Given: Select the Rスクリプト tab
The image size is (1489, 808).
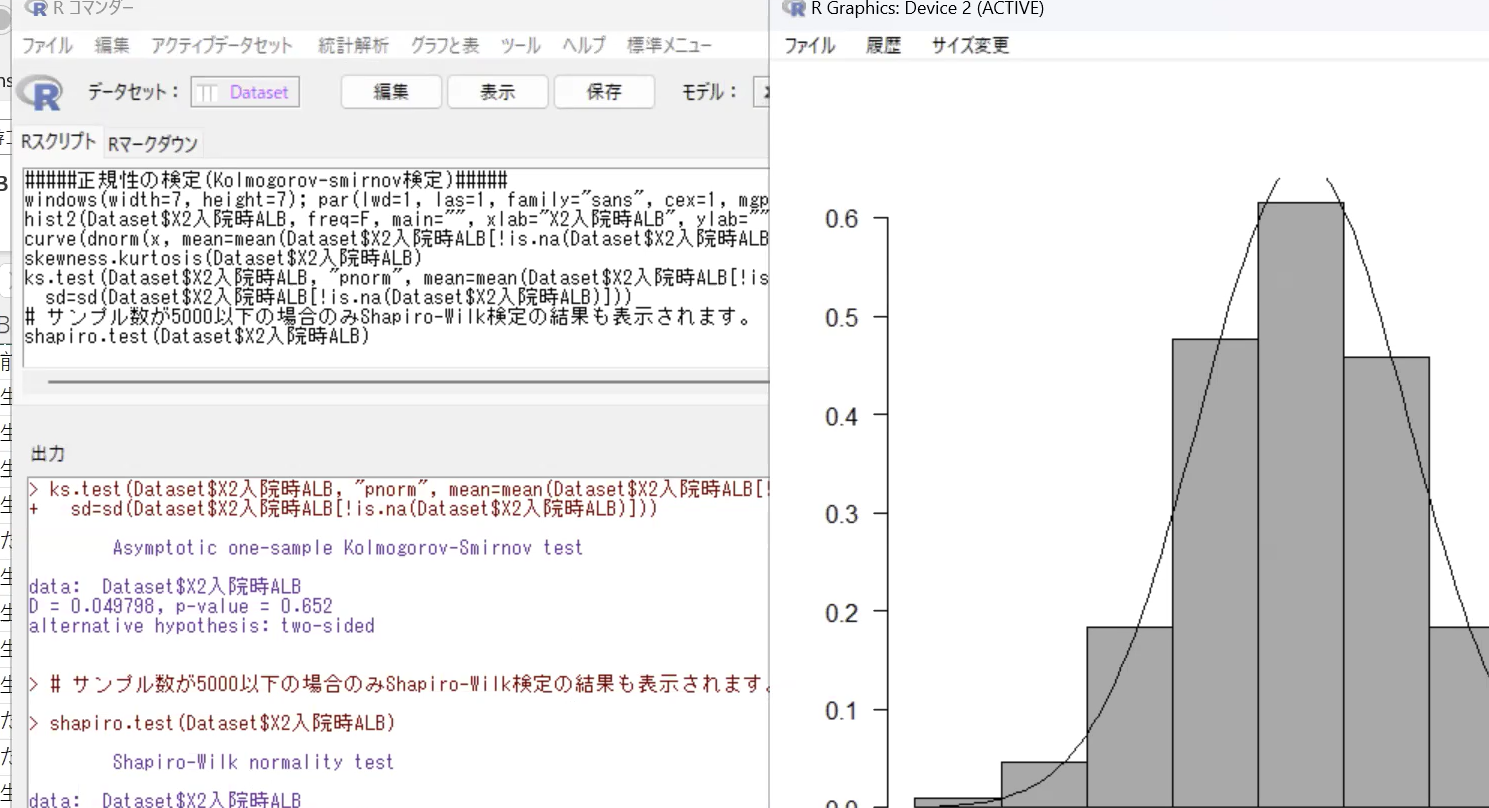Looking at the screenshot, I should (59, 143).
